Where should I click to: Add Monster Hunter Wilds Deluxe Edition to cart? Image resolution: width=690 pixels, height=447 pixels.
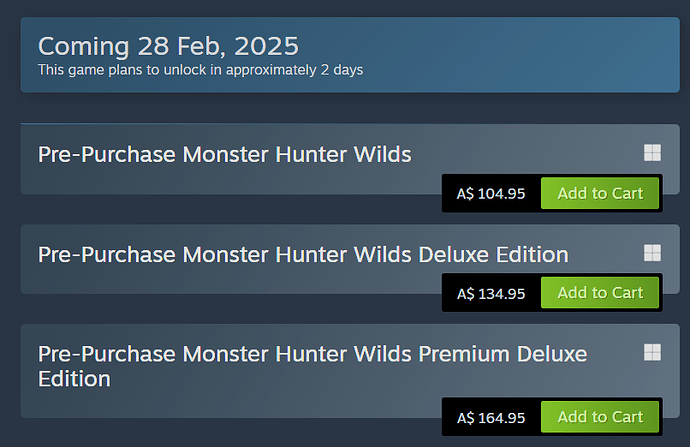(x=600, y=293)
